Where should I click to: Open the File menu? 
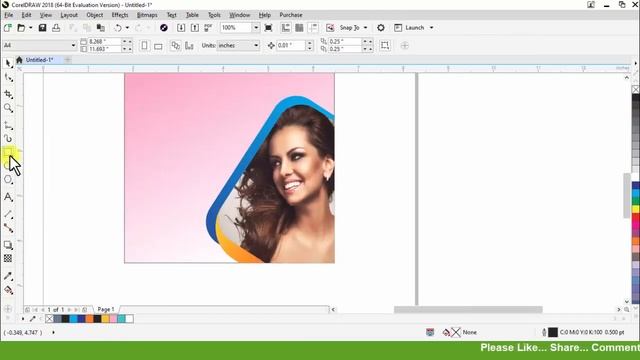tap(9, 15)
